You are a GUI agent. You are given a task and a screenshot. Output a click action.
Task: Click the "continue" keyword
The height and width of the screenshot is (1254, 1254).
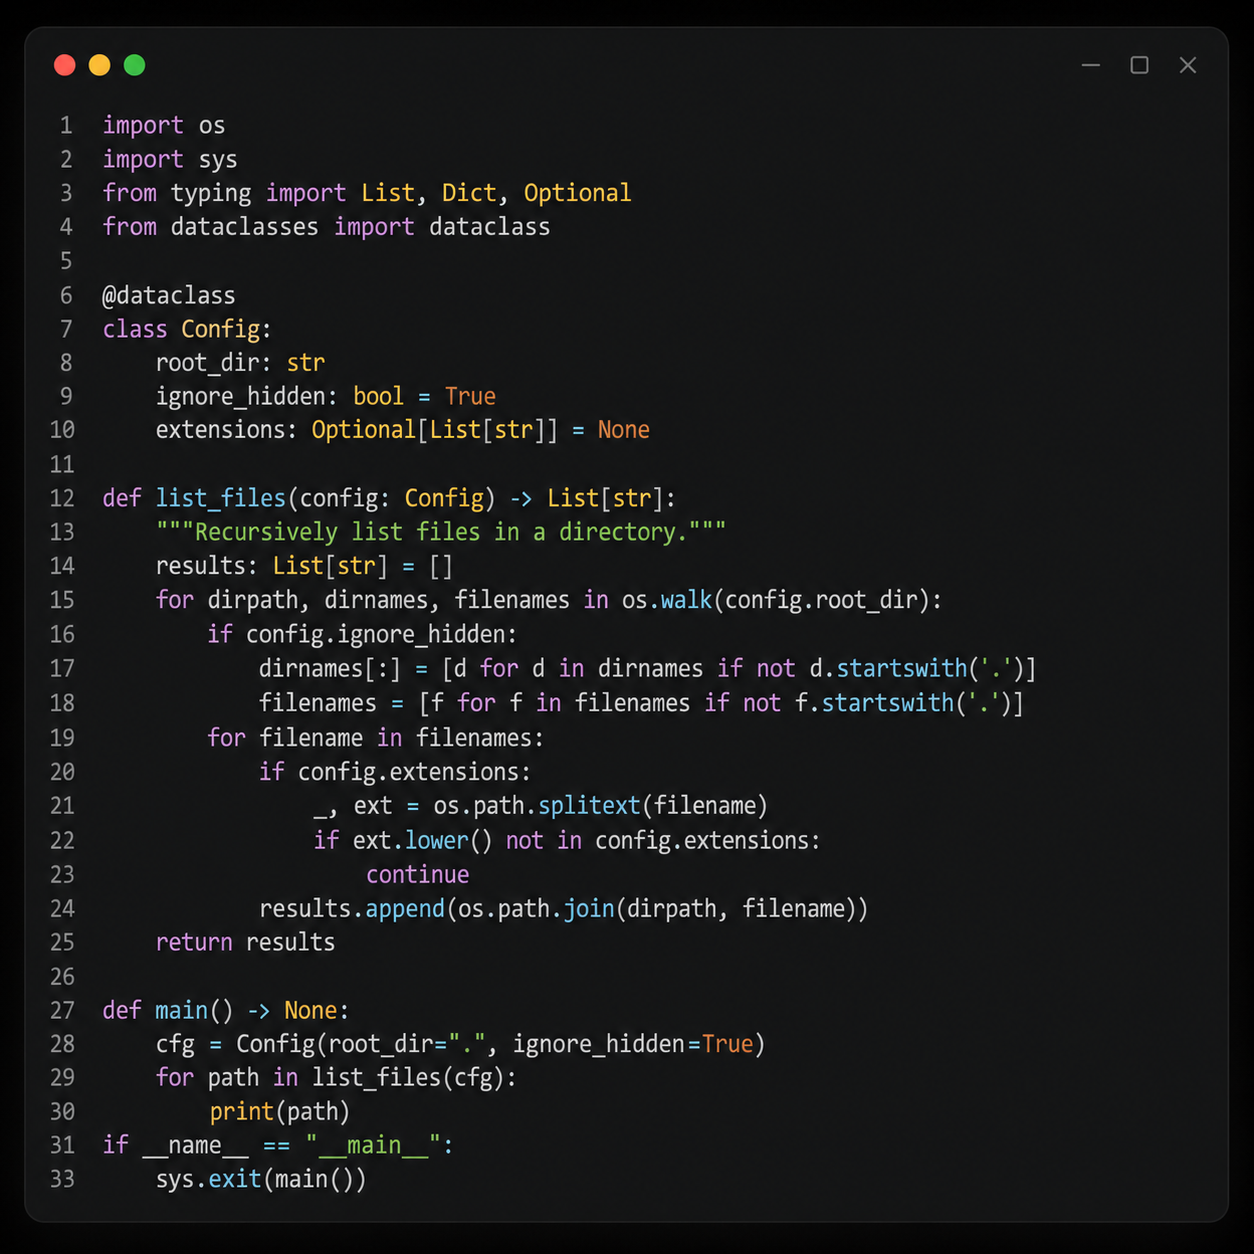point(417,875)
